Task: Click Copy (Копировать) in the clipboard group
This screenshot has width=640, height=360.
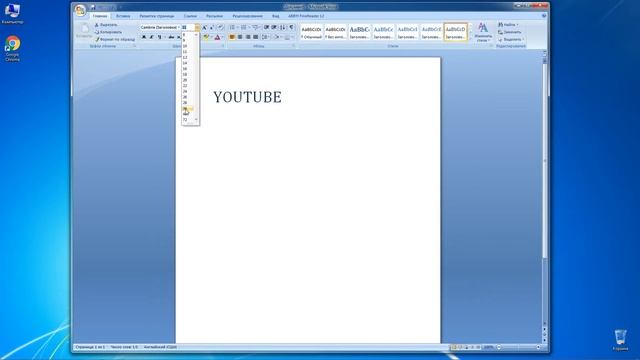Action: tap(108, 32)
